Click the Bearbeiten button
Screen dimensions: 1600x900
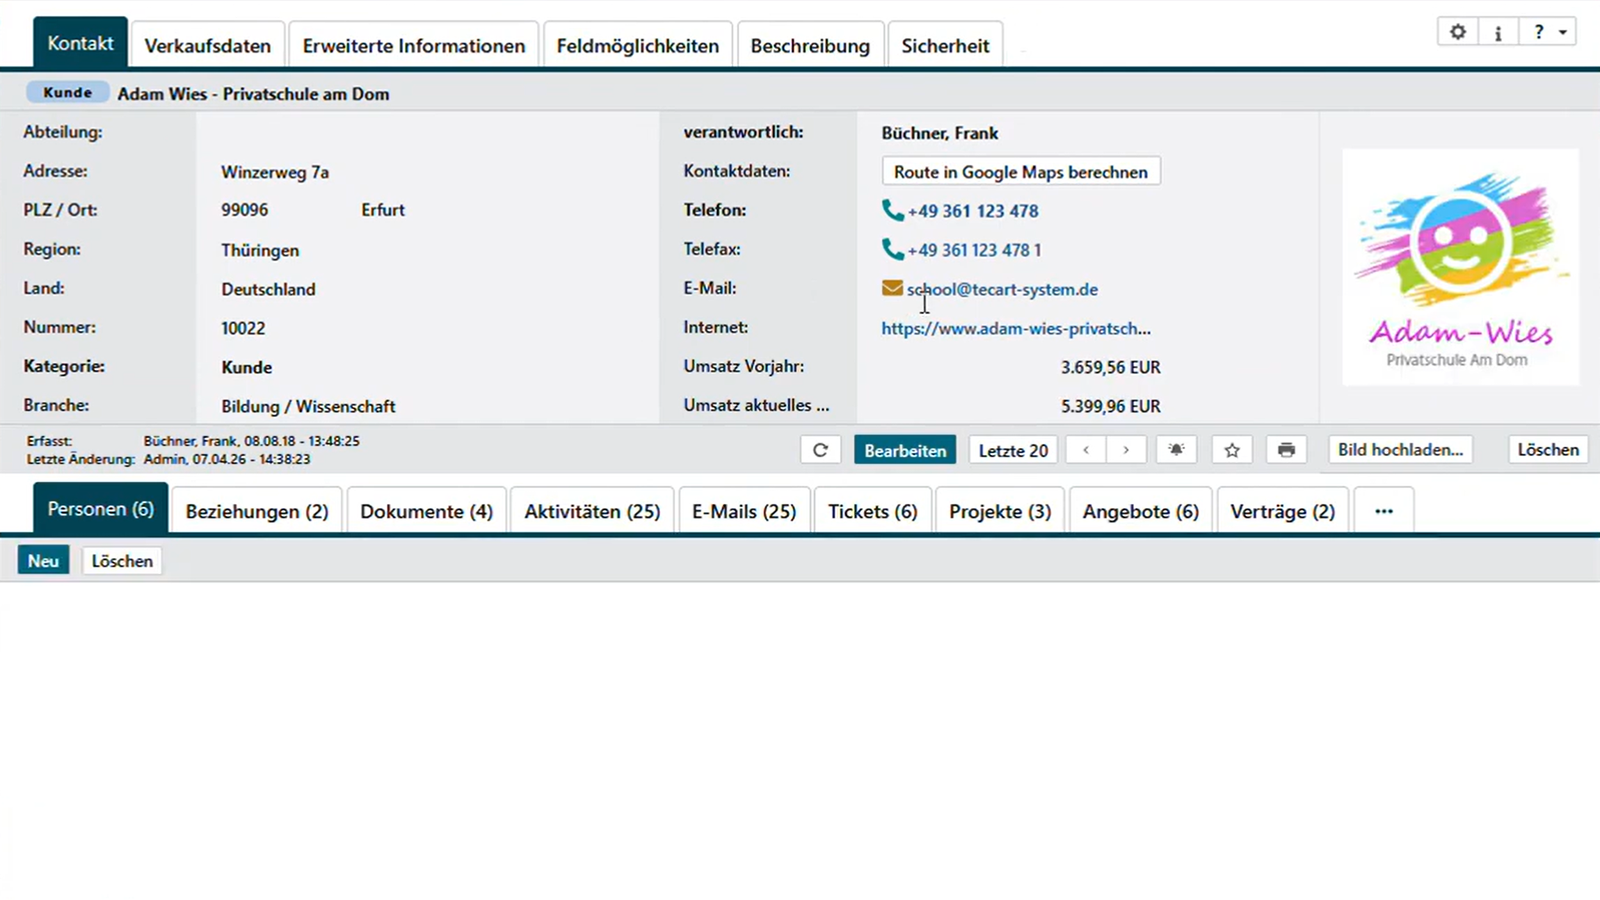(905, 450)
